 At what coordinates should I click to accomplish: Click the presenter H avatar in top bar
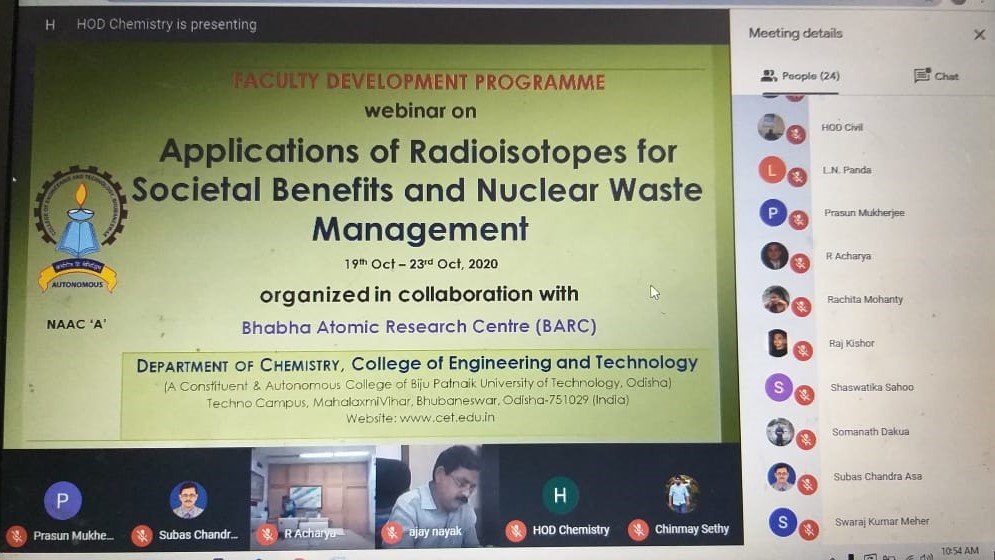(50, 25)
